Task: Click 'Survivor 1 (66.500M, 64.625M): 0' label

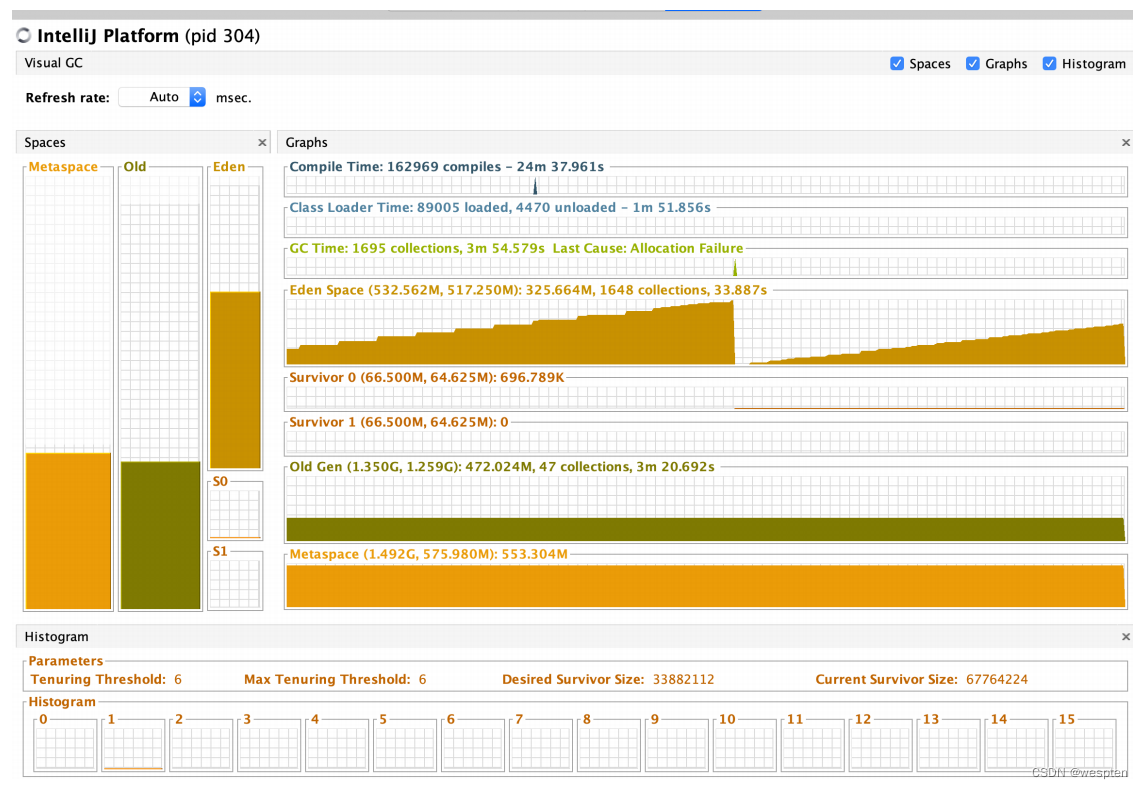Action: (x=399, y=422)
